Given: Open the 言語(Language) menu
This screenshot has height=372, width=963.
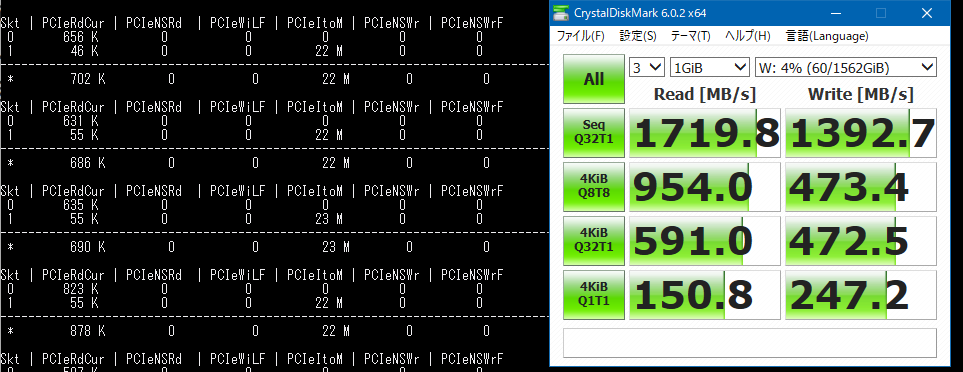Looking at the screenshot, I should coord(827,36).
